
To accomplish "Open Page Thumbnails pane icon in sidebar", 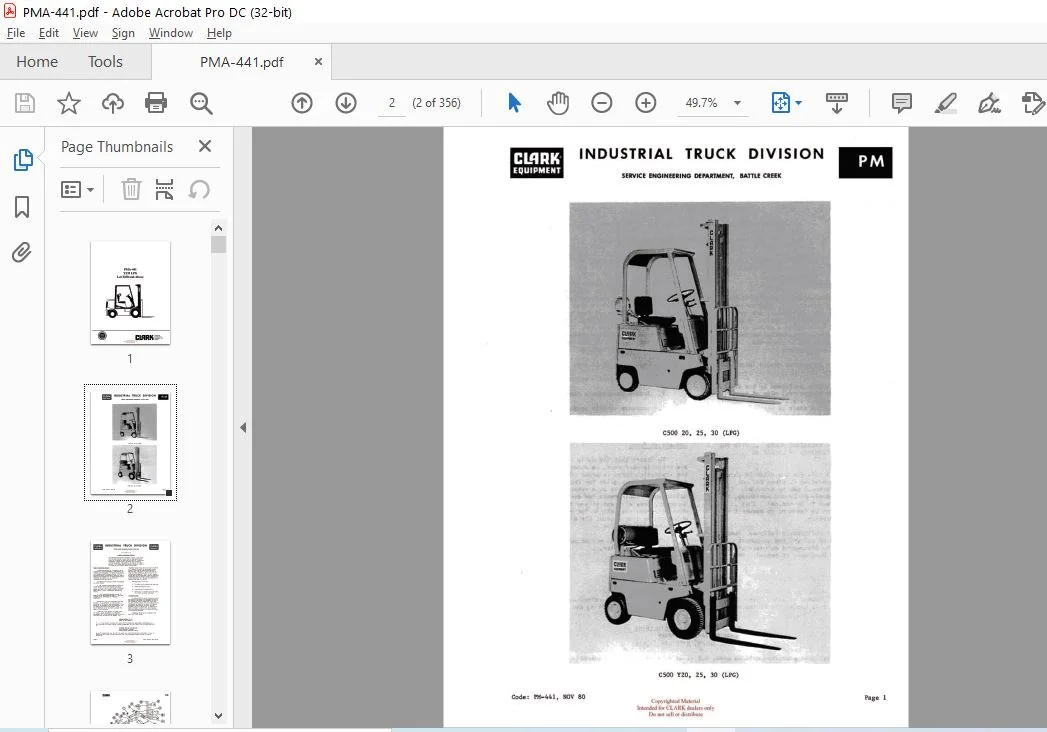I will (x=23, y=160).
